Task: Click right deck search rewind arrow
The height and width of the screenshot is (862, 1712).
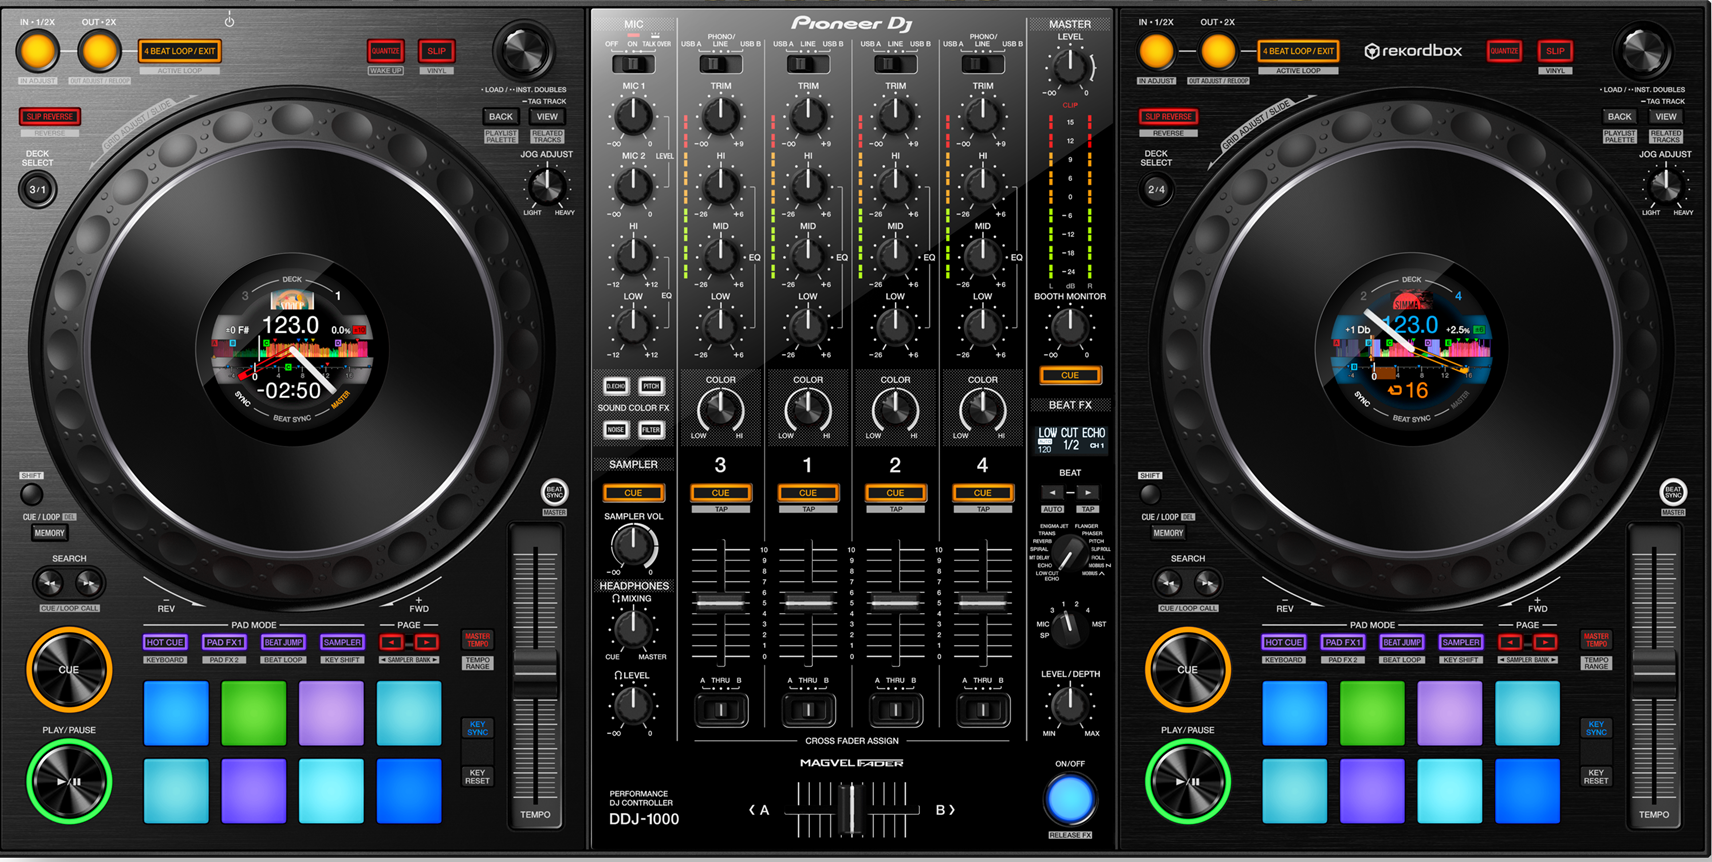Action: coord(1168,582)
